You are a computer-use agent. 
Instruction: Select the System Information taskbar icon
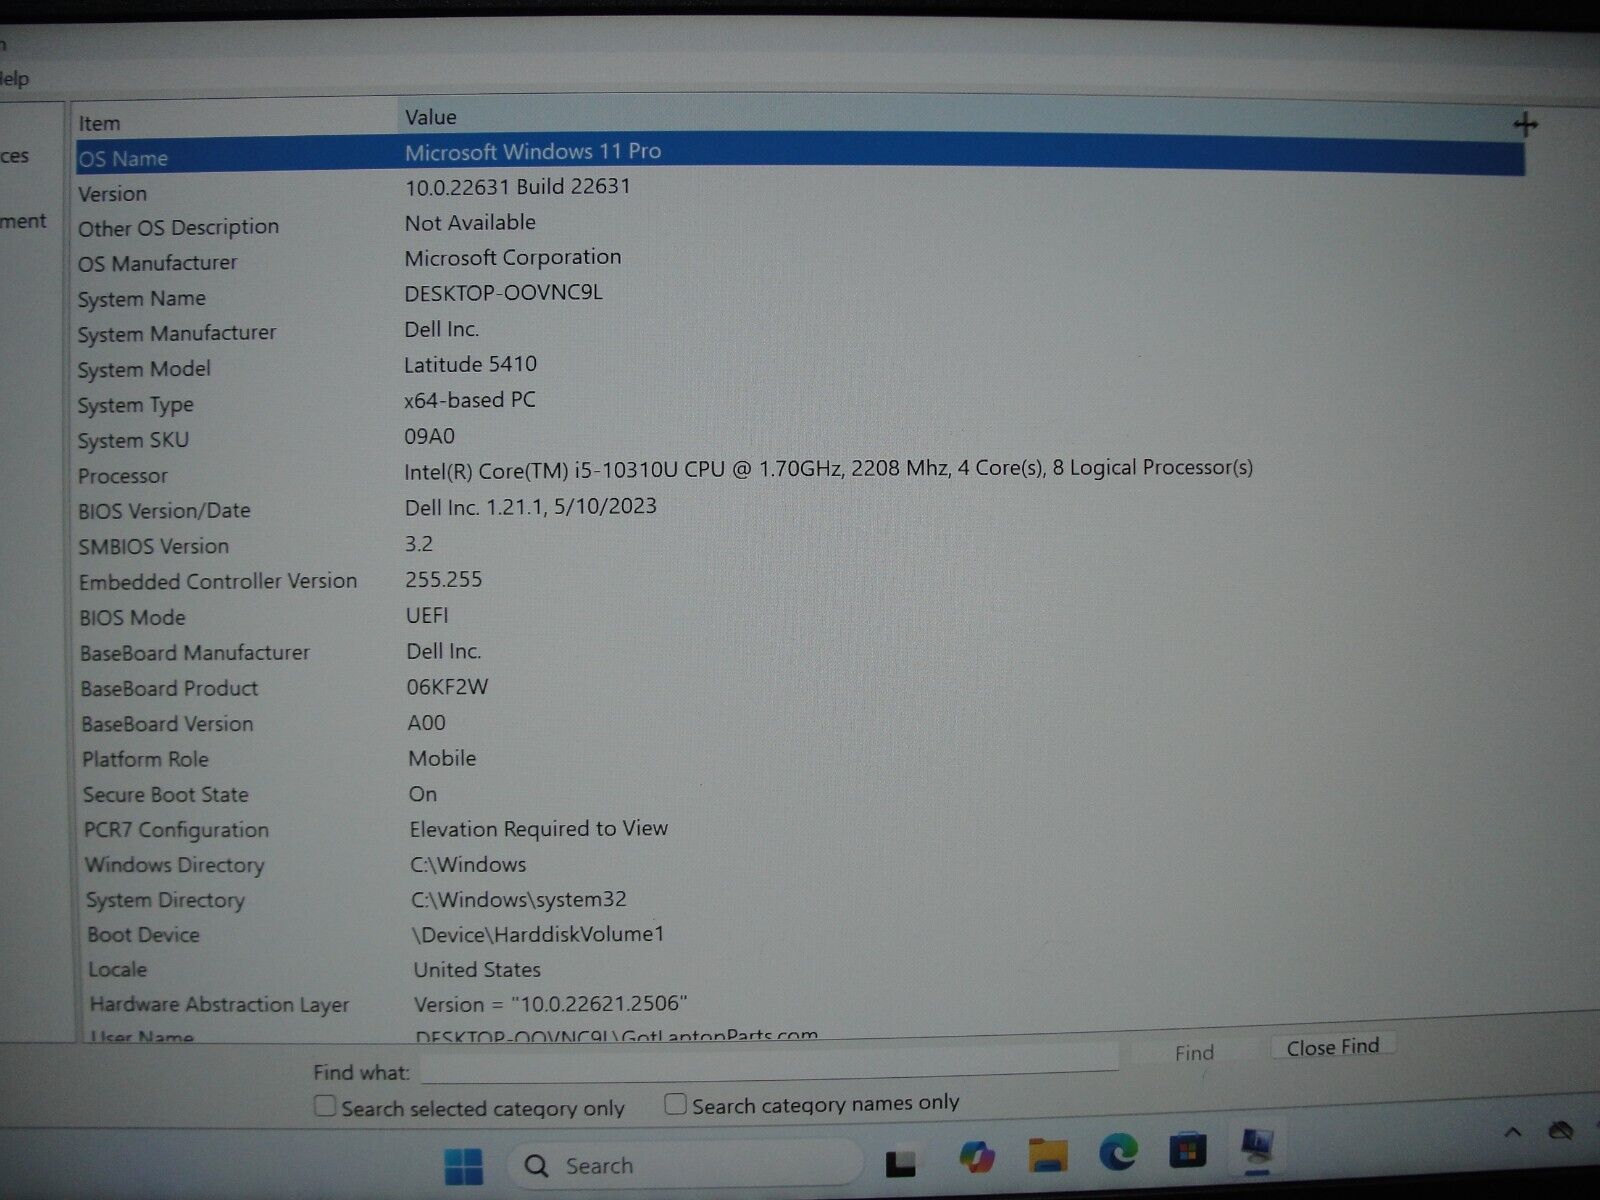pyautogui.click(x=1257, y=1147)
